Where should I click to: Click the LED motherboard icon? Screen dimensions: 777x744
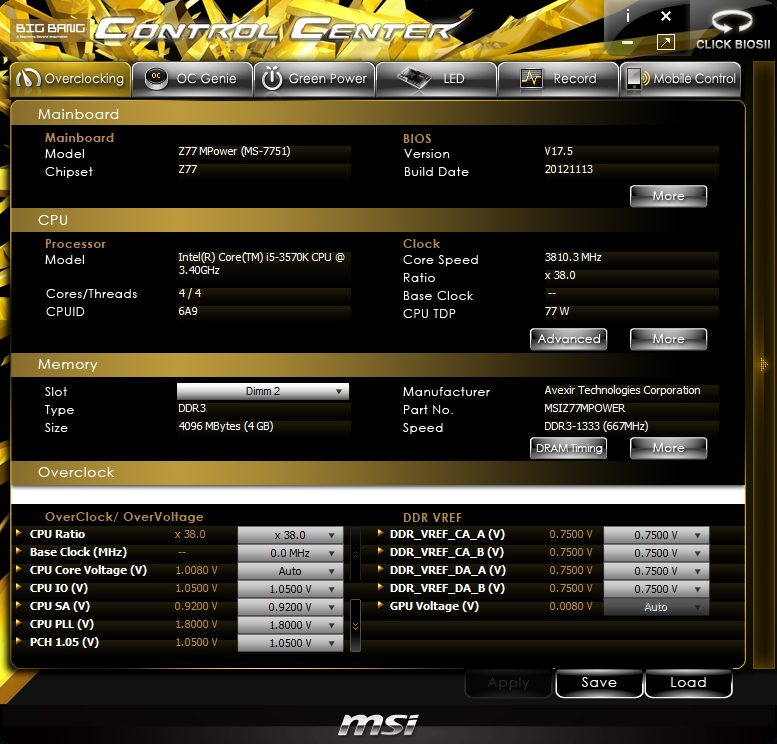click(414, 78)
